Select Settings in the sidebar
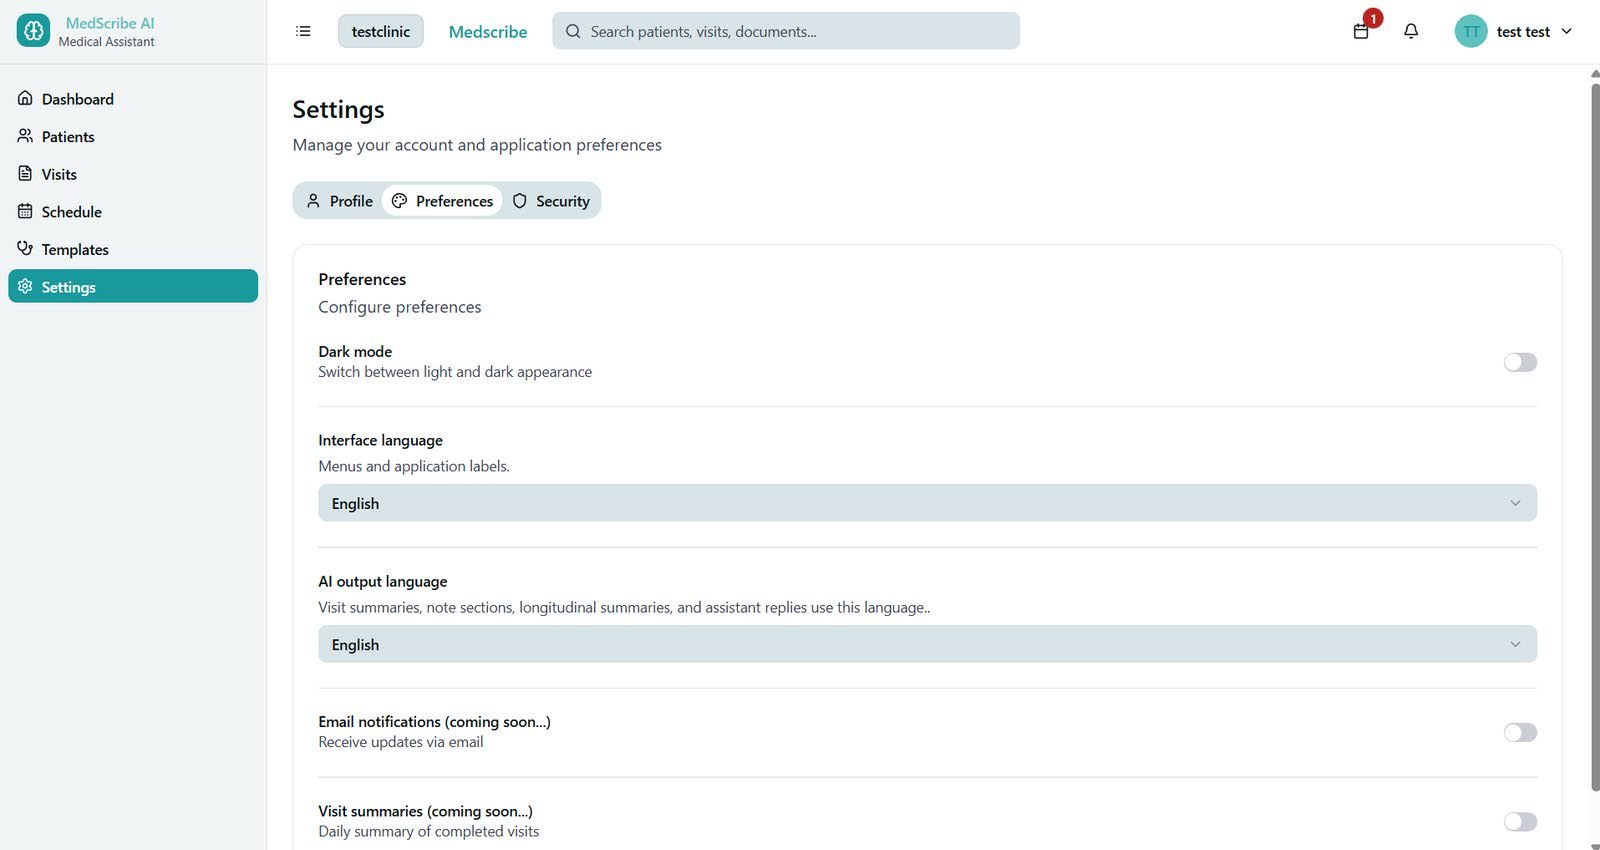Viewport: 1600px width, 850px height. click(x=133, y=286)
